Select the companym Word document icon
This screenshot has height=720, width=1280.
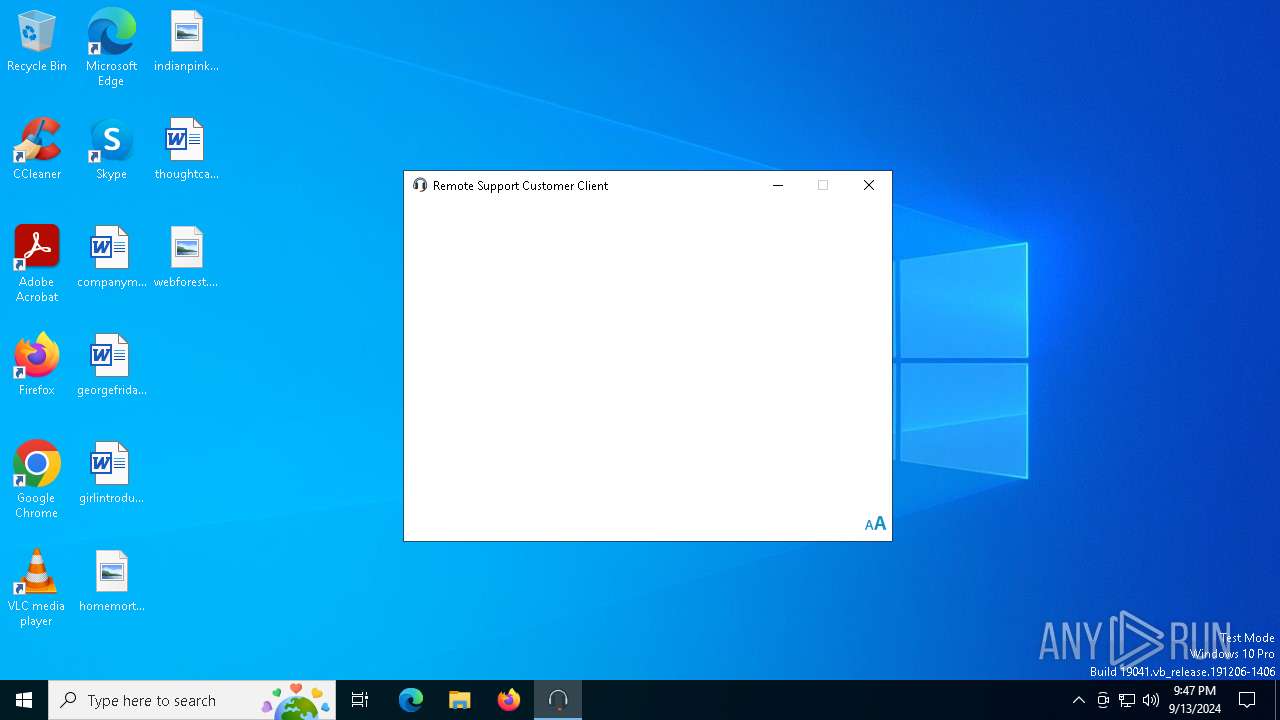(111, 258)
